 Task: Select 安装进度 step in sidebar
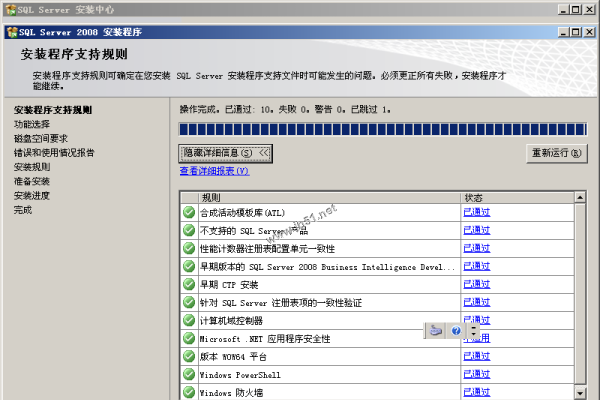tap(32, 196)
